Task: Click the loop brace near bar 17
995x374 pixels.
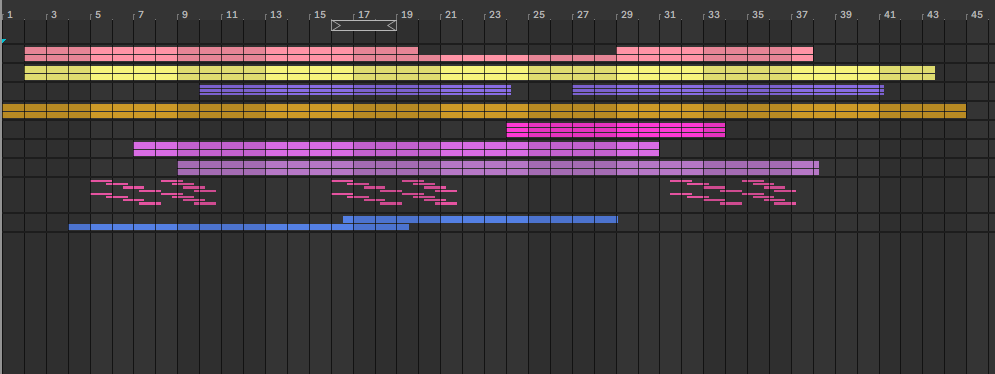Action: (364, 25)
